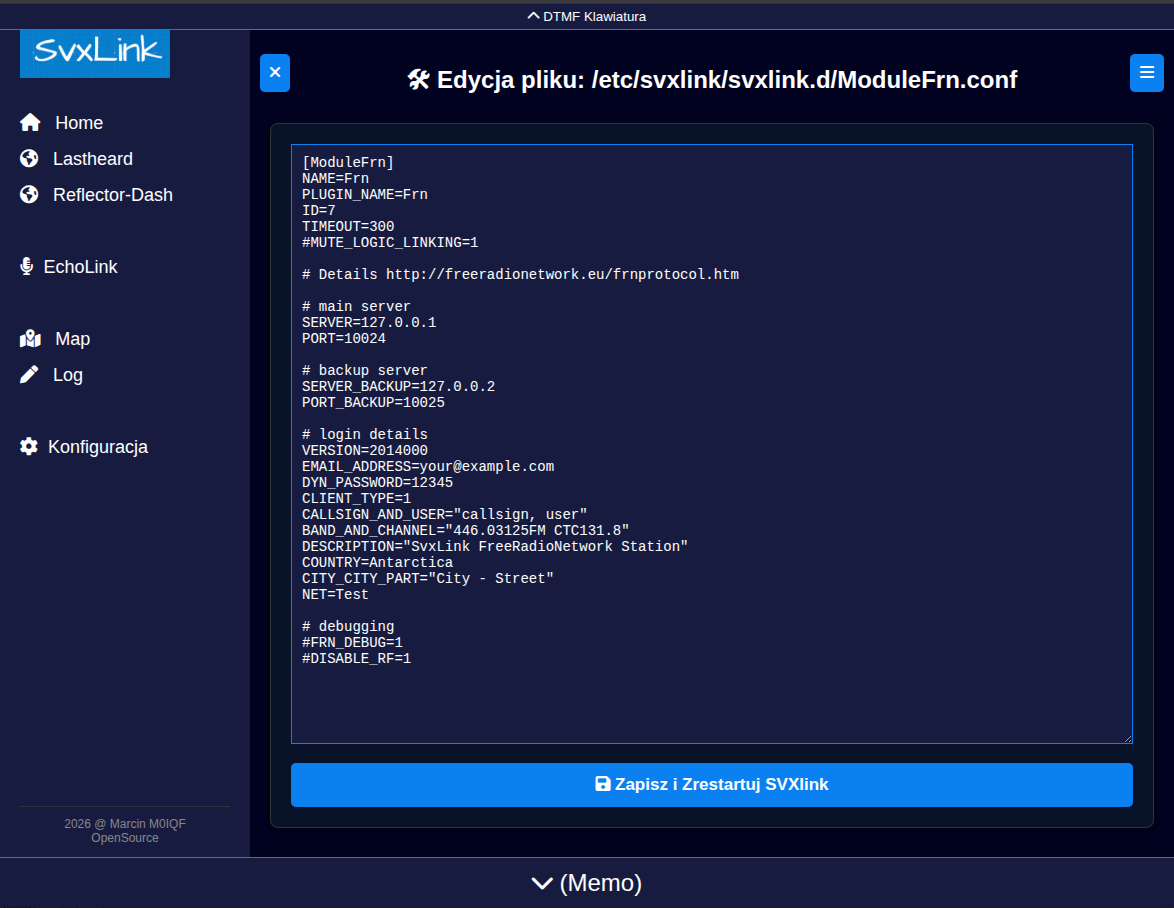Screen dimensions: 1174x908
Task: Click the Map marker icon
Action: click(x=30, y=339)
